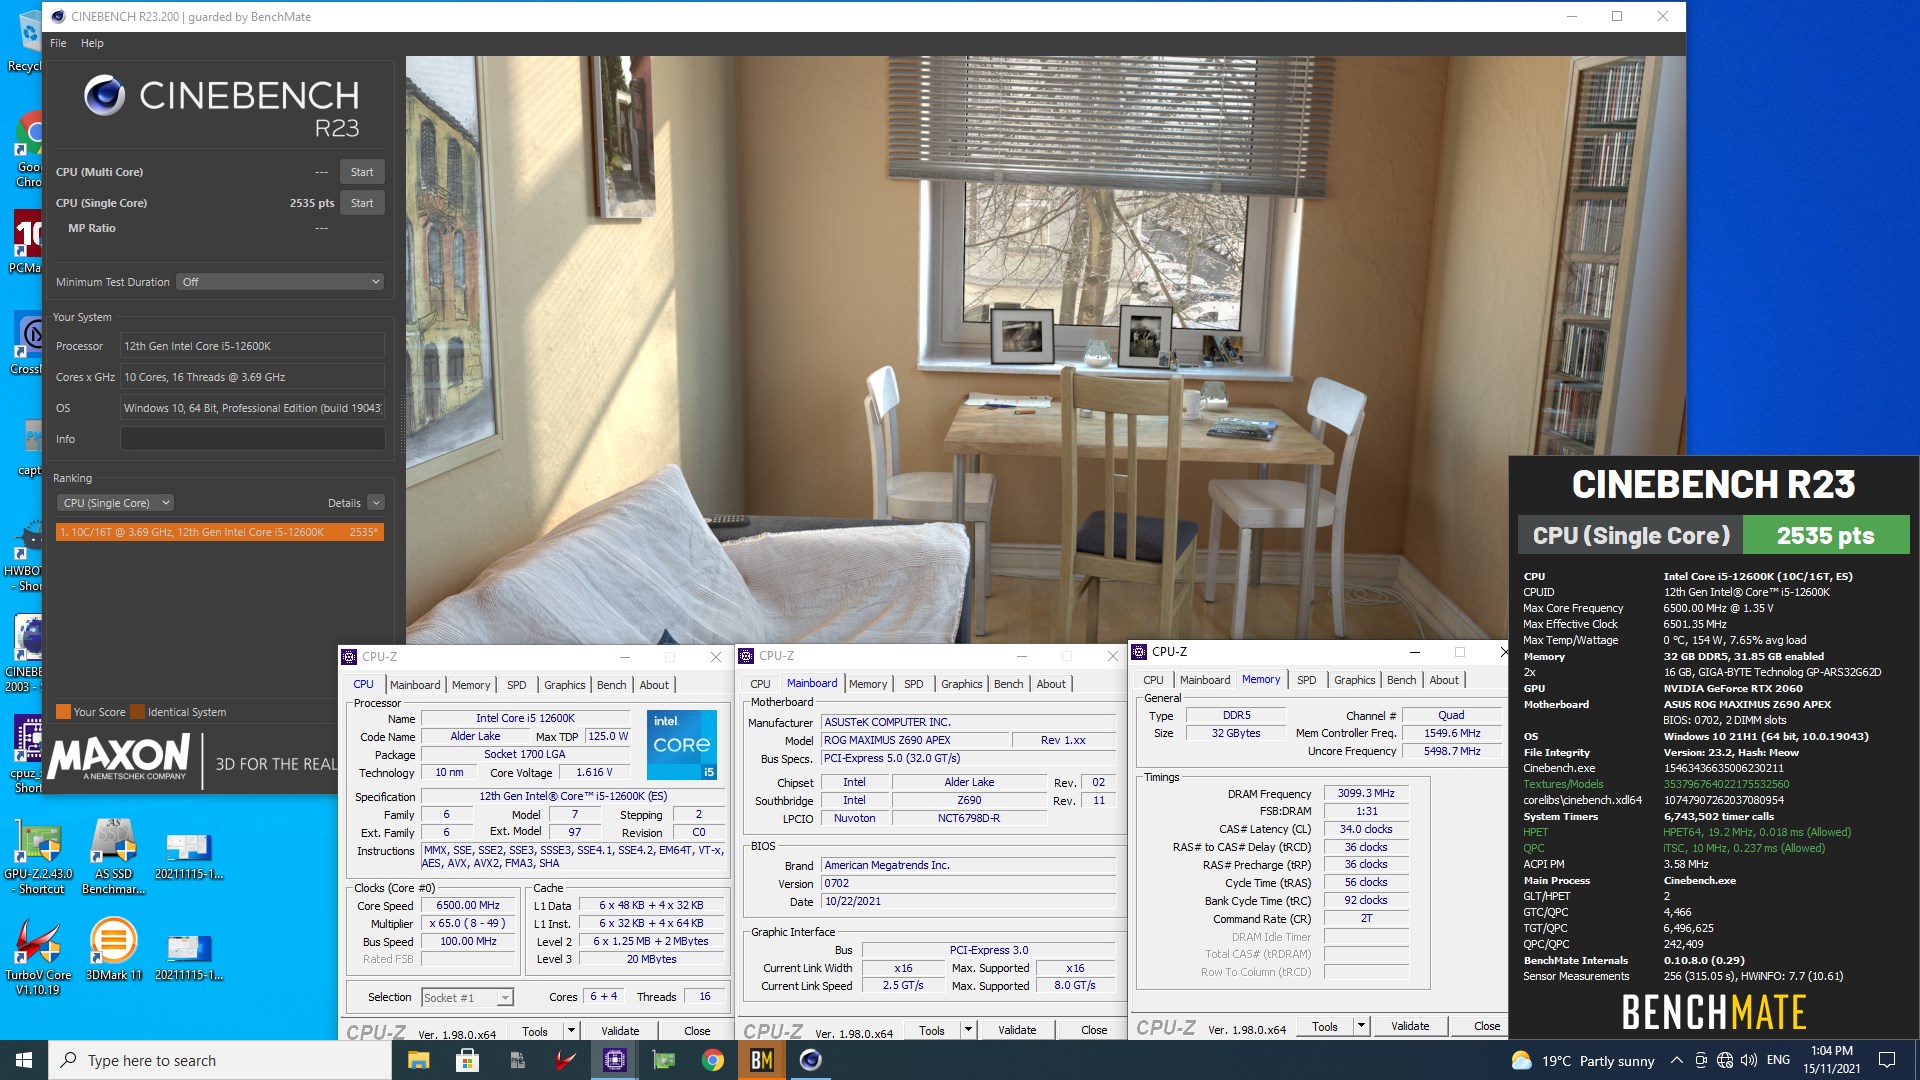Select the 3DMark 11 desktop icon

coord(113,949)
